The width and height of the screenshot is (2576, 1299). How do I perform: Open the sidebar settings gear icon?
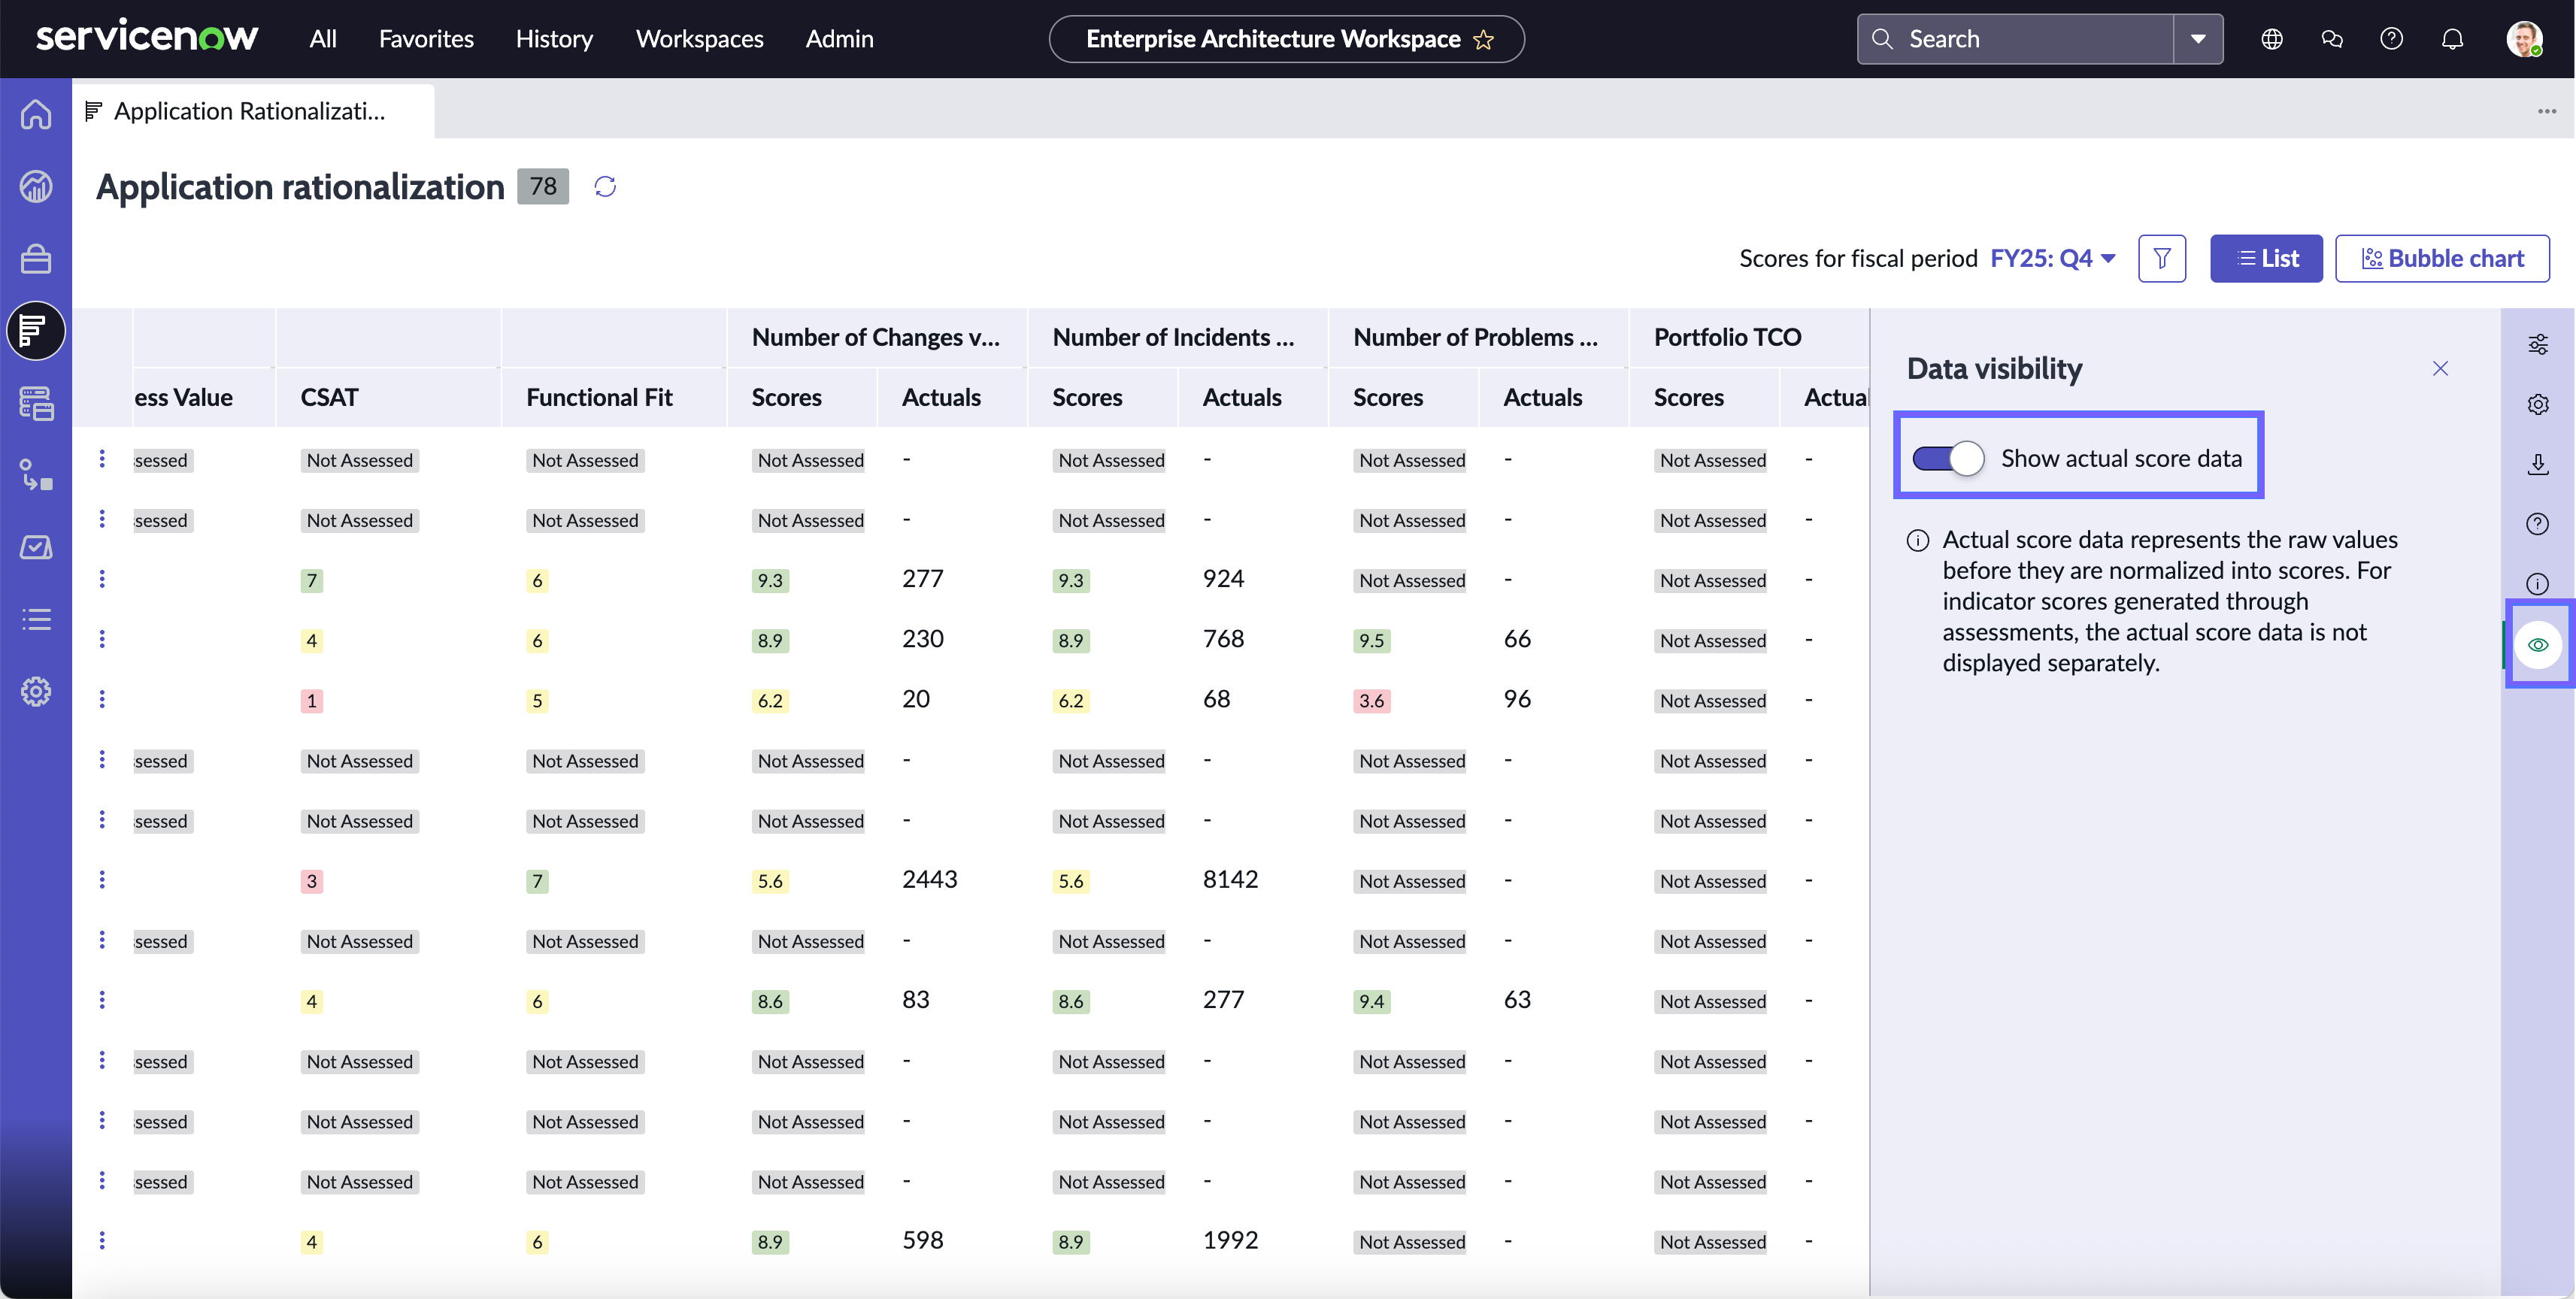click(x=36, y=691)
